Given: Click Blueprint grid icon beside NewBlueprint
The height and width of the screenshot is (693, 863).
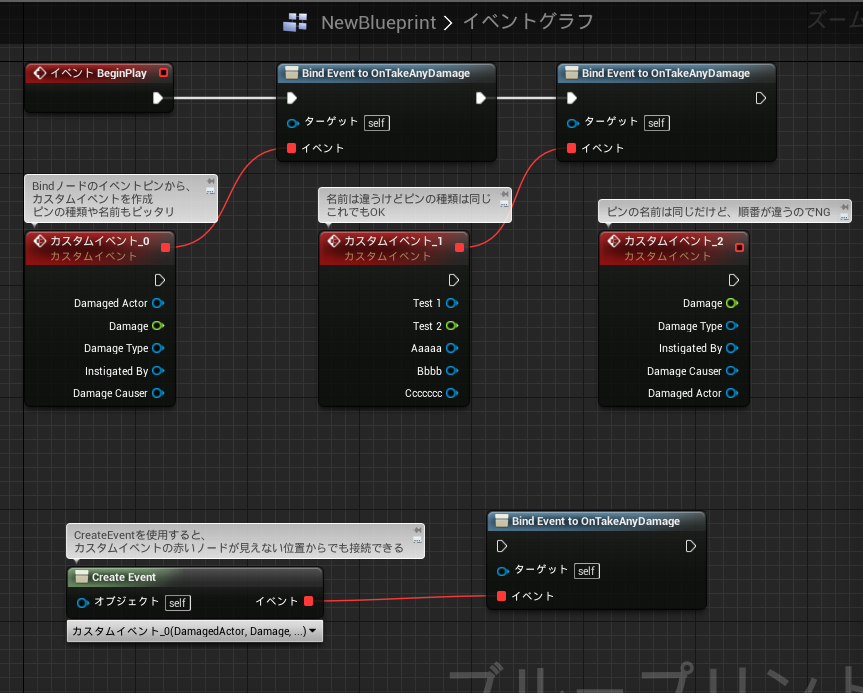Looking at the screenshot, I should 295,22.
